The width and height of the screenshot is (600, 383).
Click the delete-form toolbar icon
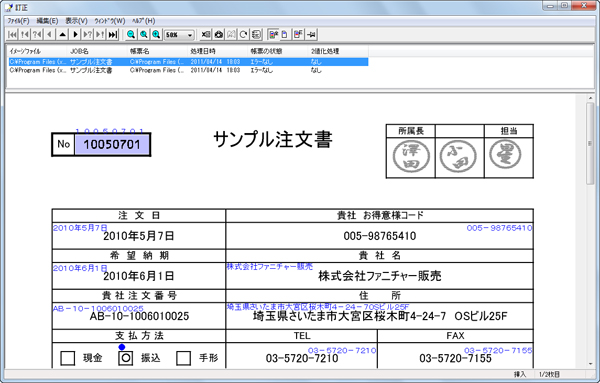[206, 34]
